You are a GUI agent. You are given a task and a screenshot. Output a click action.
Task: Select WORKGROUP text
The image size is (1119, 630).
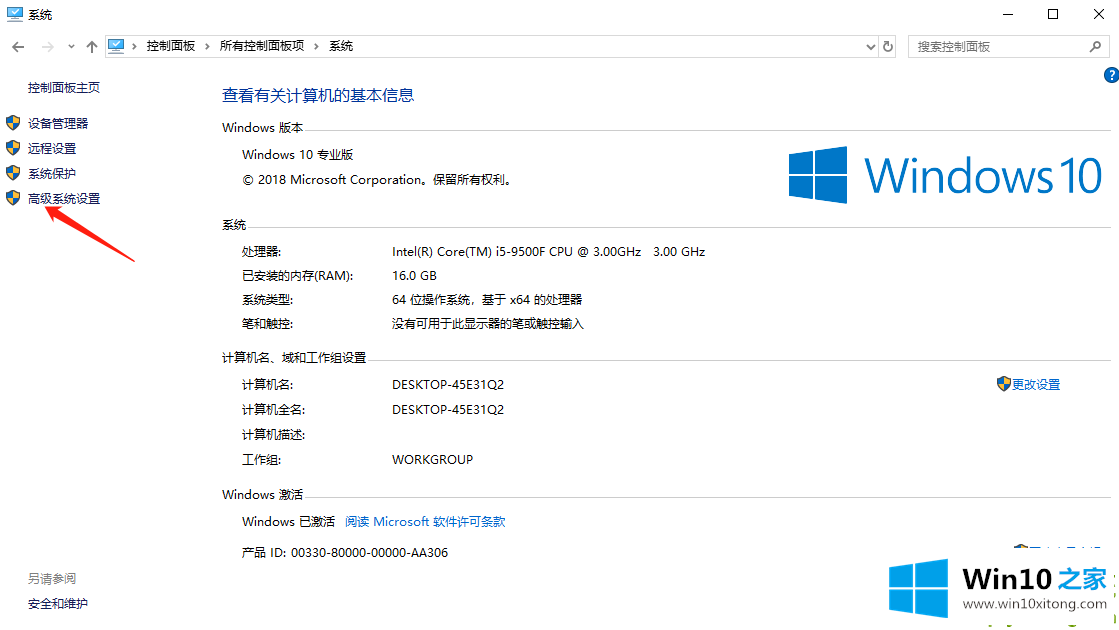(x=432, y=459)
